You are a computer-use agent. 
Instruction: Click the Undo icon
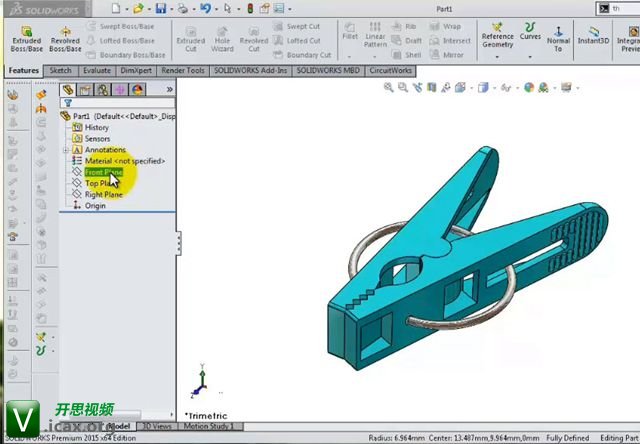(x=205, y=8)
